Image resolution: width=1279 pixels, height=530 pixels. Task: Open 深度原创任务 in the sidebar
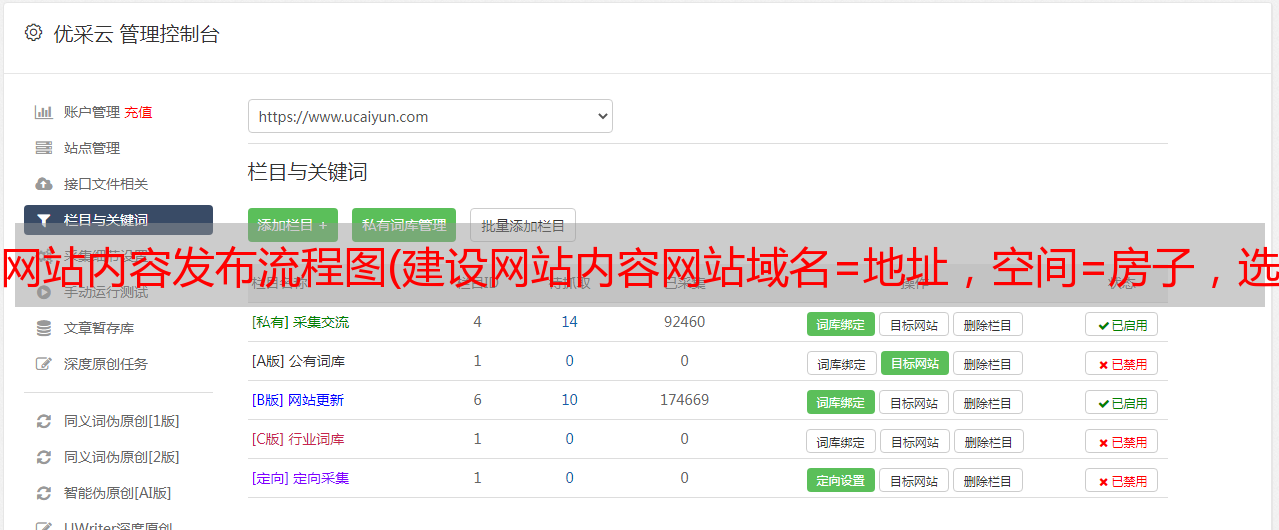click(106, 364)
